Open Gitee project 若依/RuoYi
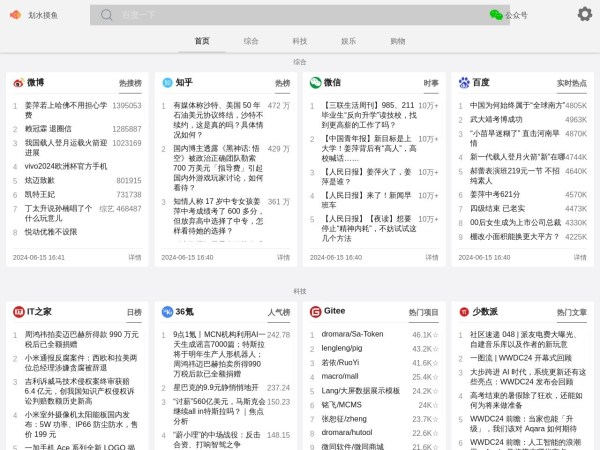This screenshot has width=600, height=450. [x=340, y=362]
